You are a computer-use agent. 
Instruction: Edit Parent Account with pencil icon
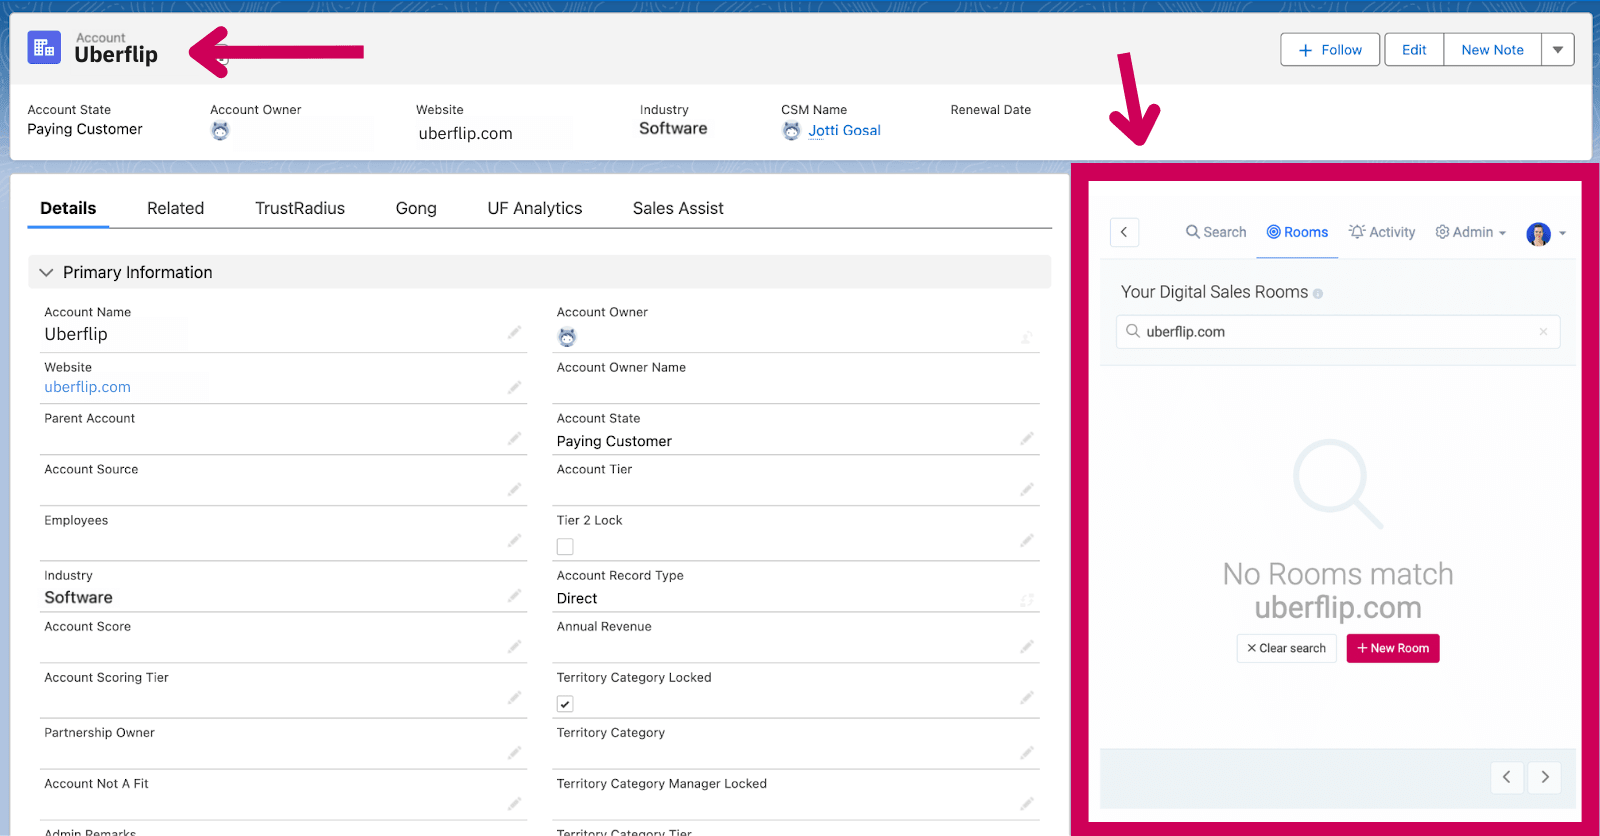(x=514, y=438)
